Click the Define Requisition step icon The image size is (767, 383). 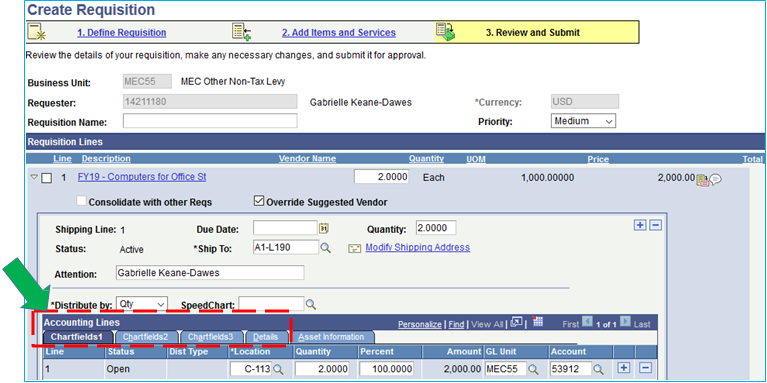click(37, 32)
